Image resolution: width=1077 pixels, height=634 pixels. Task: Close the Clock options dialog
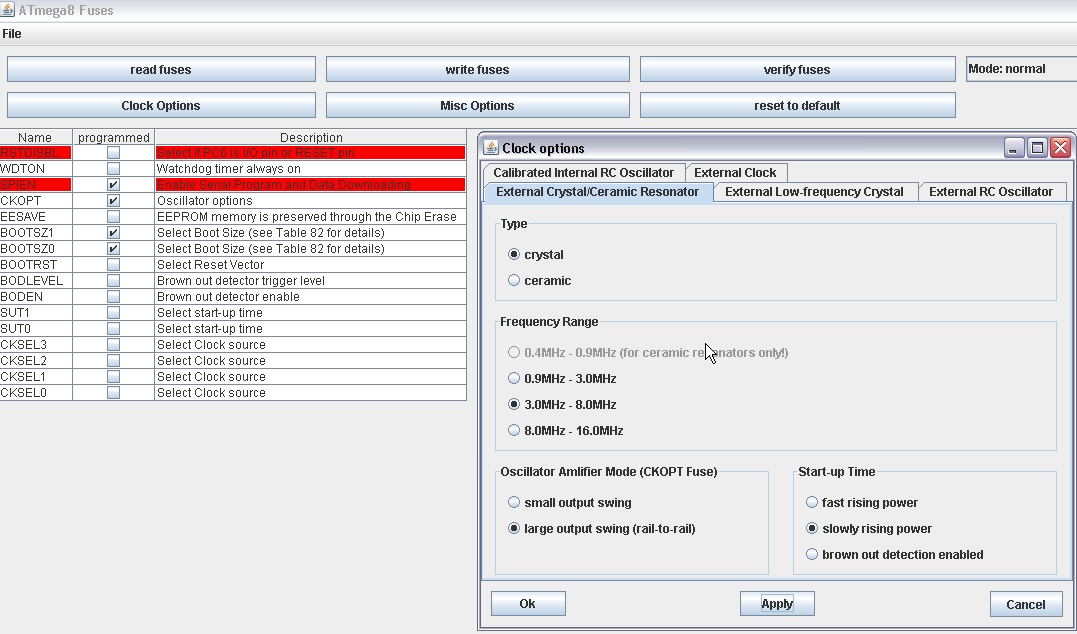[x=1061, y=148]
